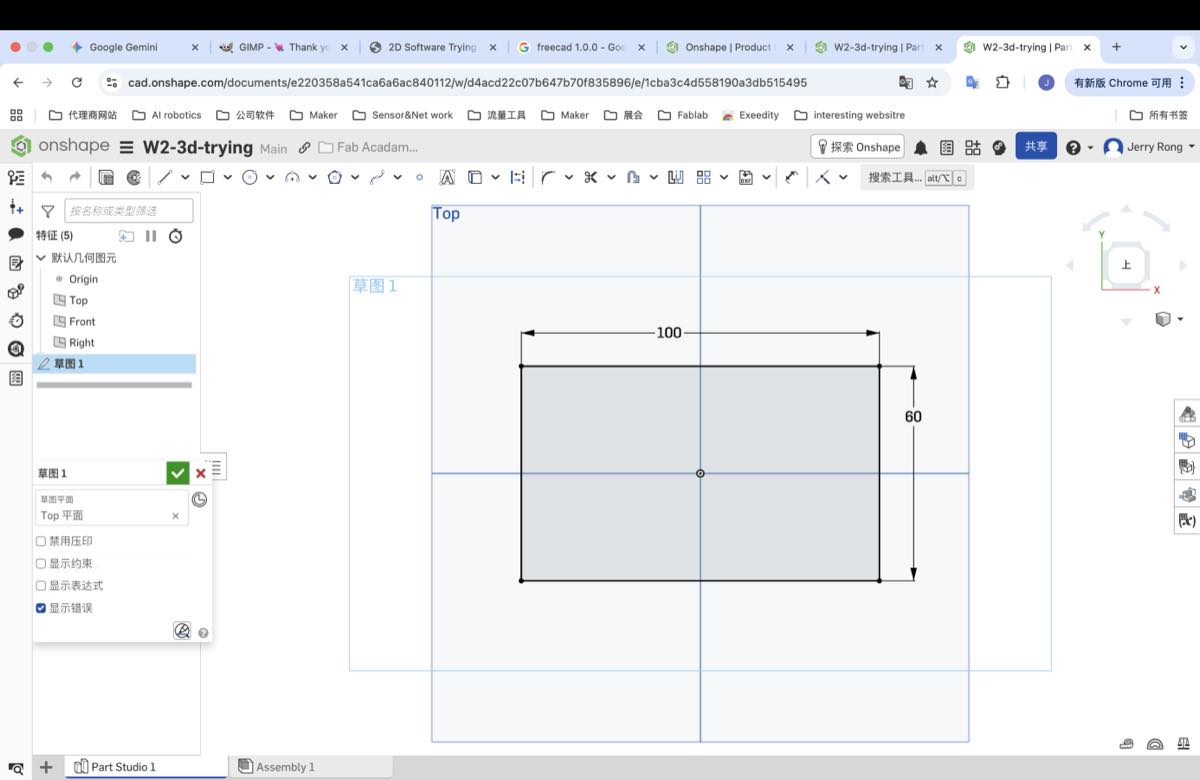Image resolution: width=1200 pixels, height=780 pixels.
Task: Select the Corner rectangle tool
Action: pos(208,177)
